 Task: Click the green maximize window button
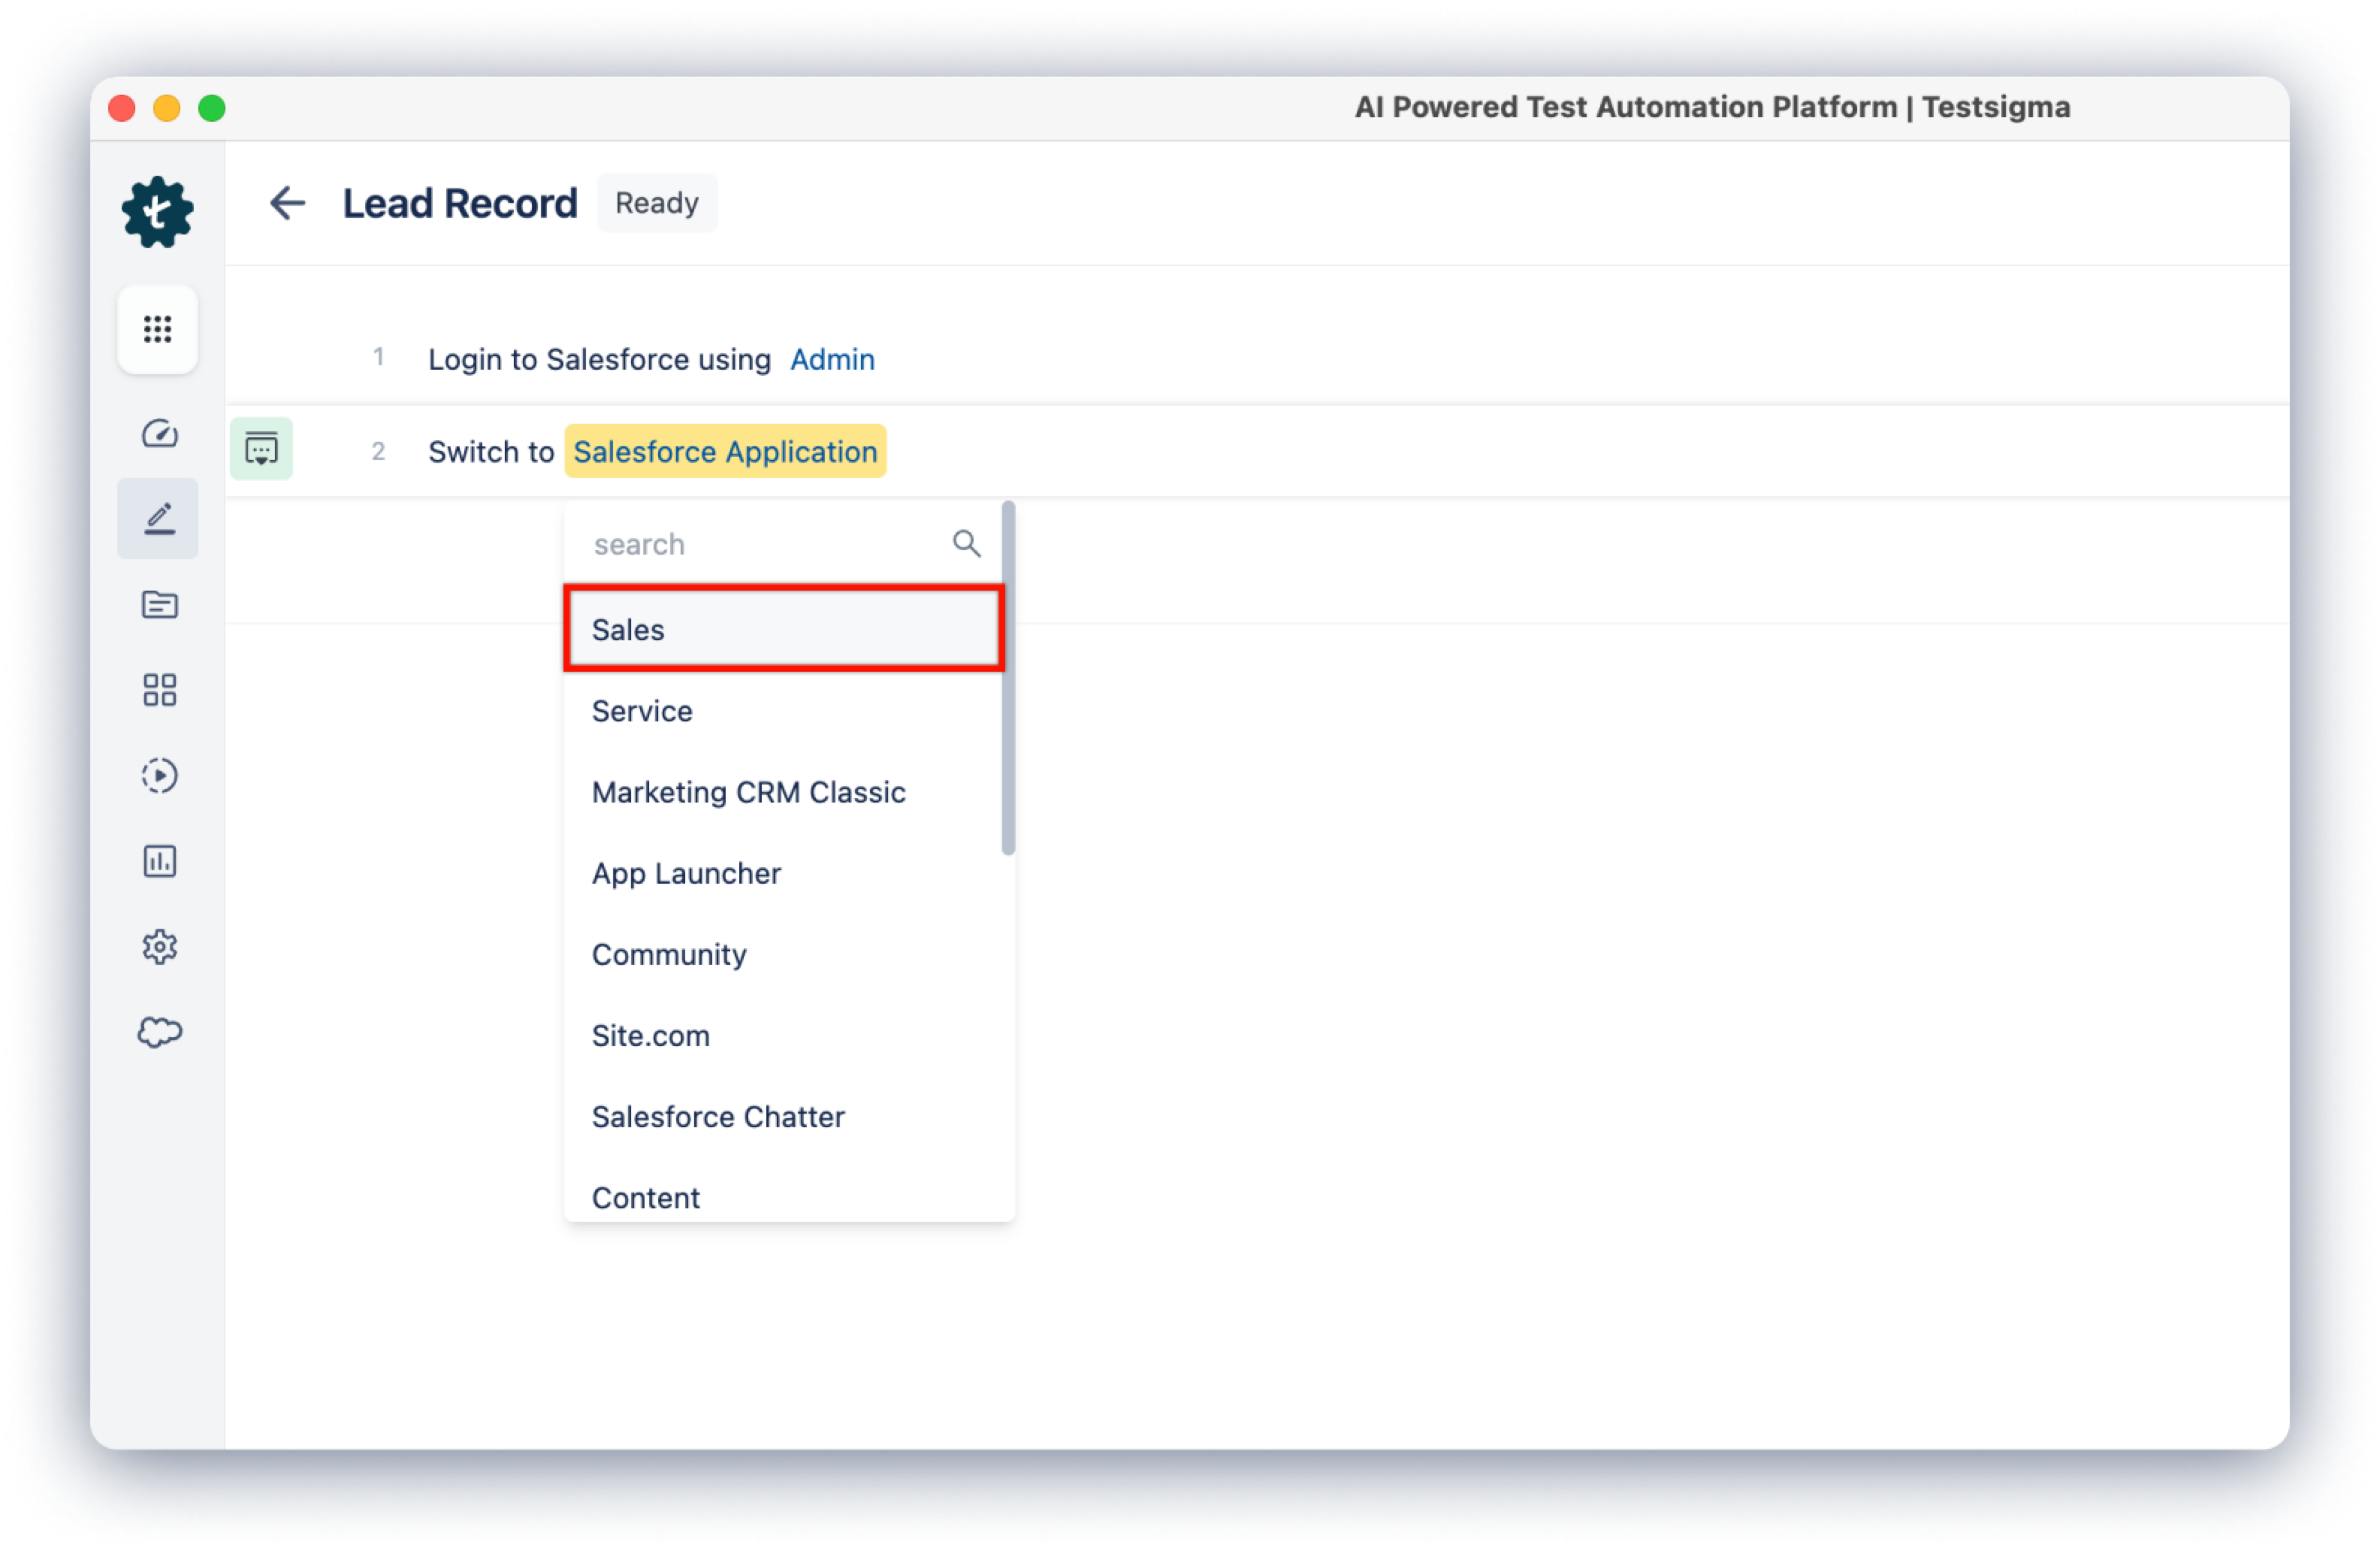coord(212,107)
